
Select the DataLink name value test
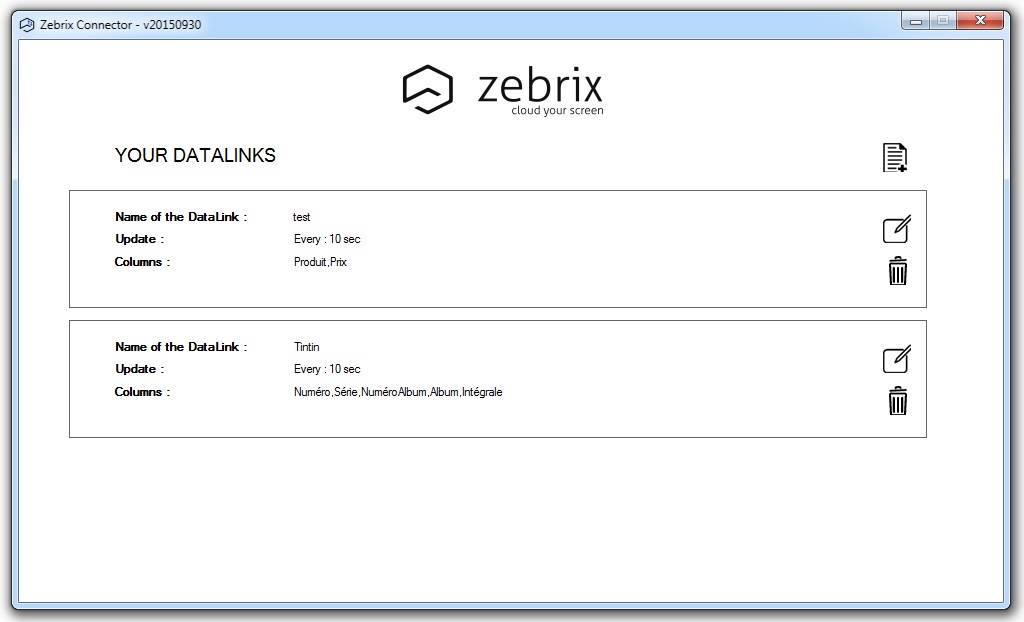click(302, 217)
